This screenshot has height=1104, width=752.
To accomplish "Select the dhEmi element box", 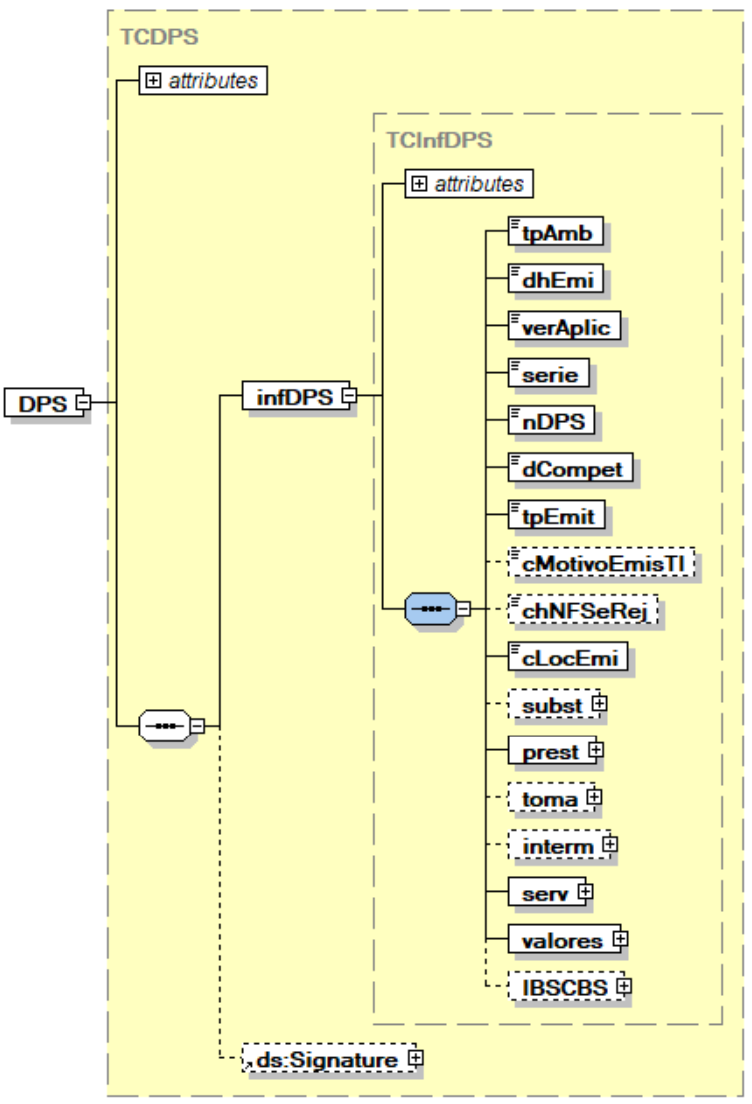I will coord(557,280).
